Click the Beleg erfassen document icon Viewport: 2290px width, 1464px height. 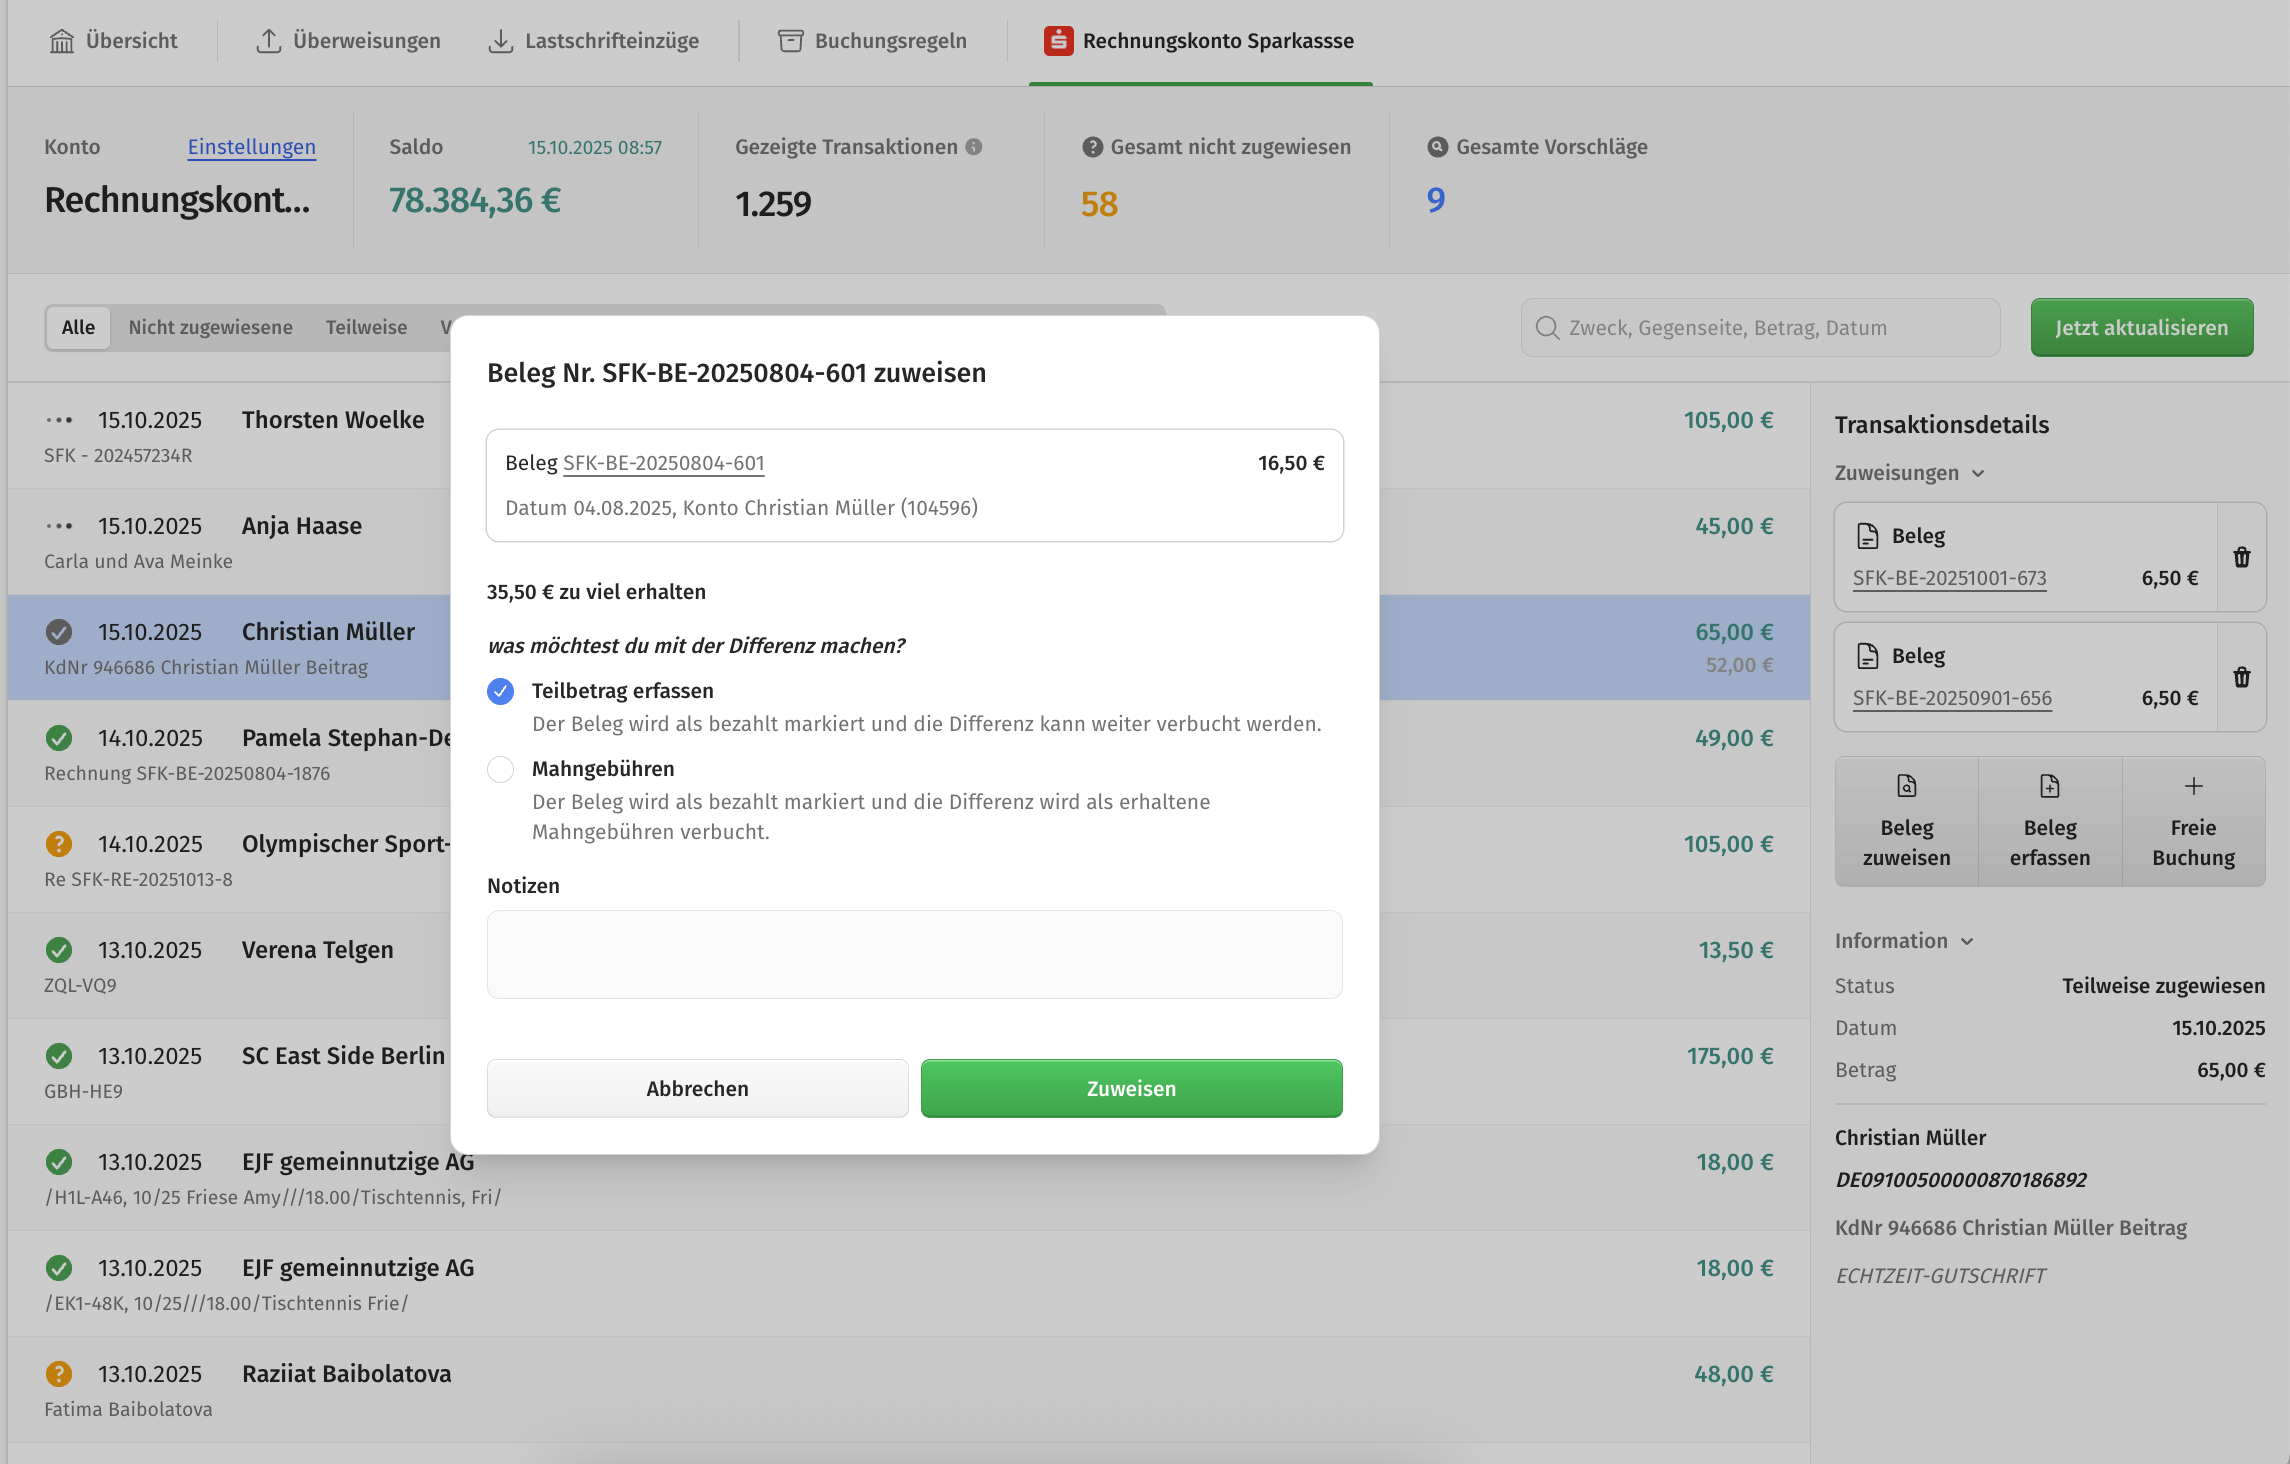pos(2049,787)
